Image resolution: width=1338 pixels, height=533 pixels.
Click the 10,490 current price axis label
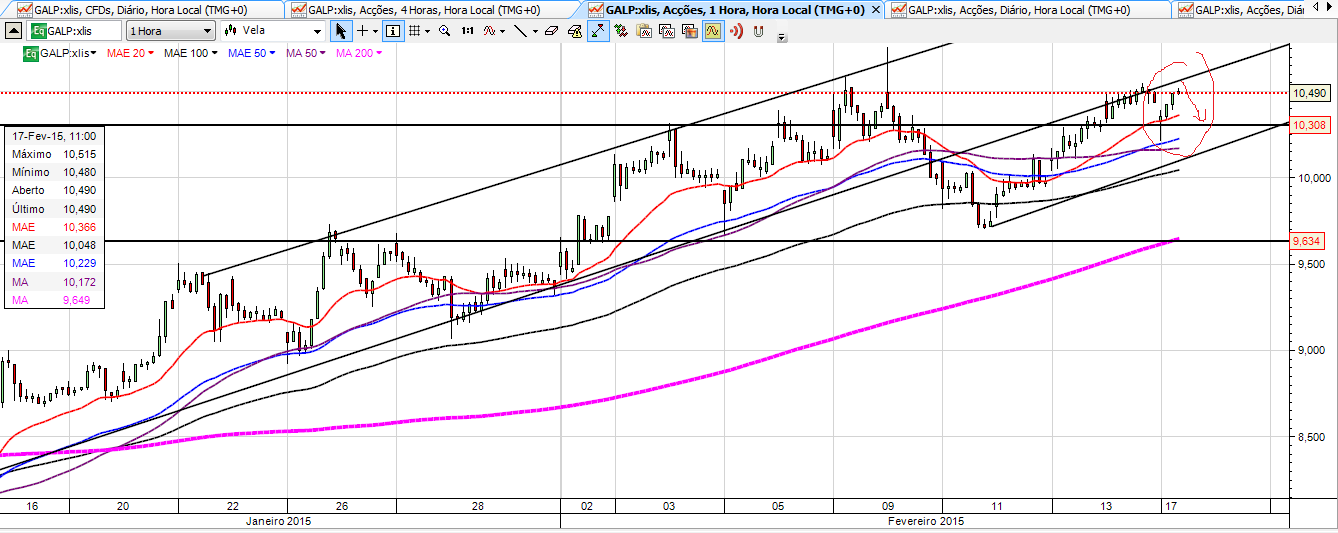click(1310, 93)
